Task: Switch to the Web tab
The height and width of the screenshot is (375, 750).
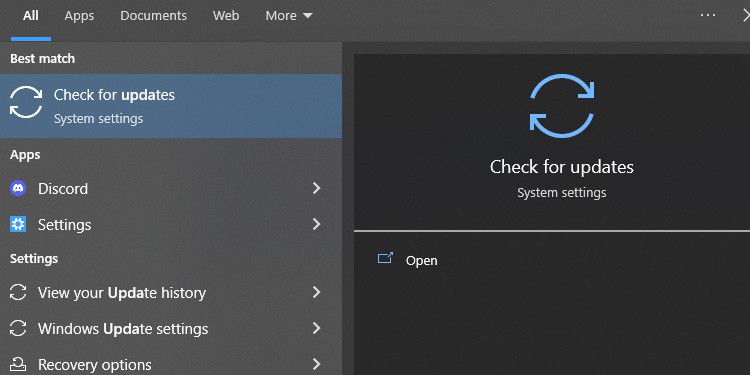Action: (226, 16)
